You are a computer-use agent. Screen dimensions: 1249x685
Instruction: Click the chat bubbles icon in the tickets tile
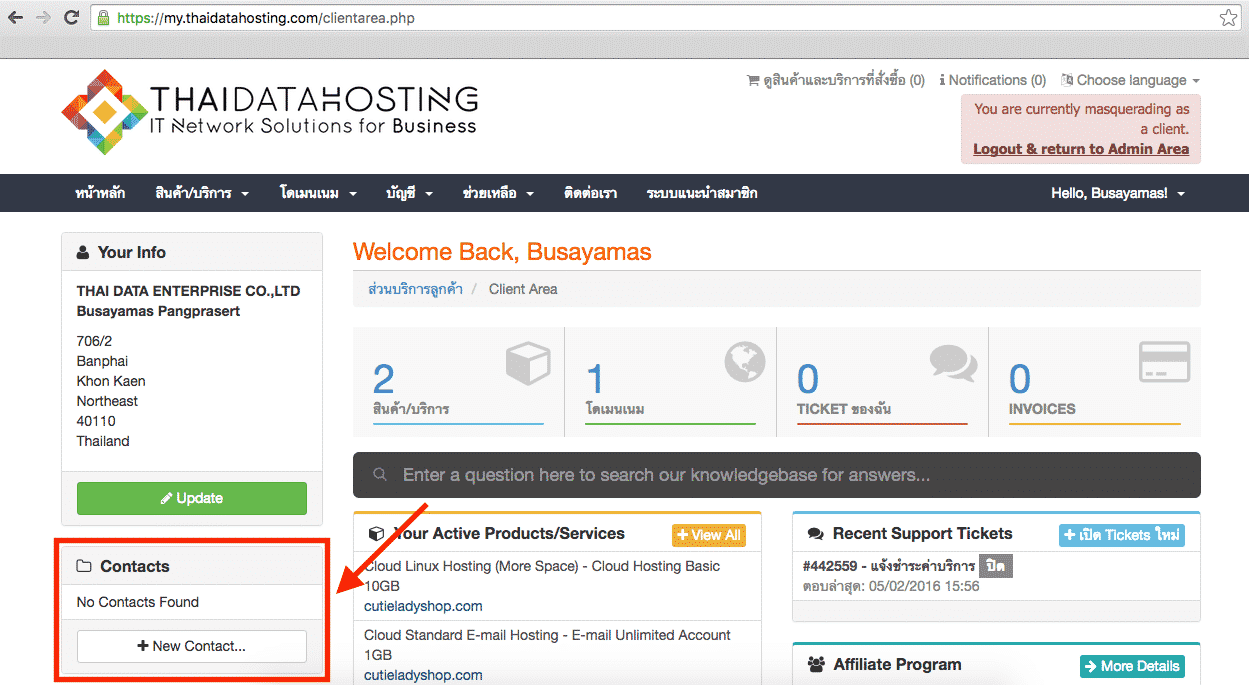coord(953,363)
